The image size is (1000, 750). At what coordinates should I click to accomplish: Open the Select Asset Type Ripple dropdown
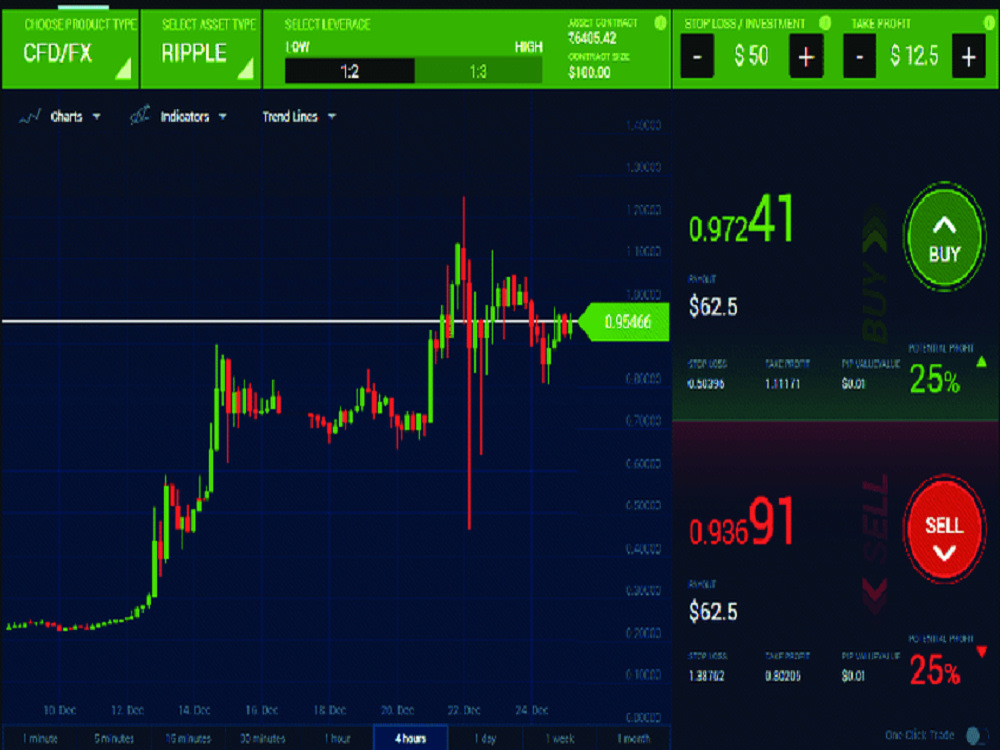click(201, 50)
